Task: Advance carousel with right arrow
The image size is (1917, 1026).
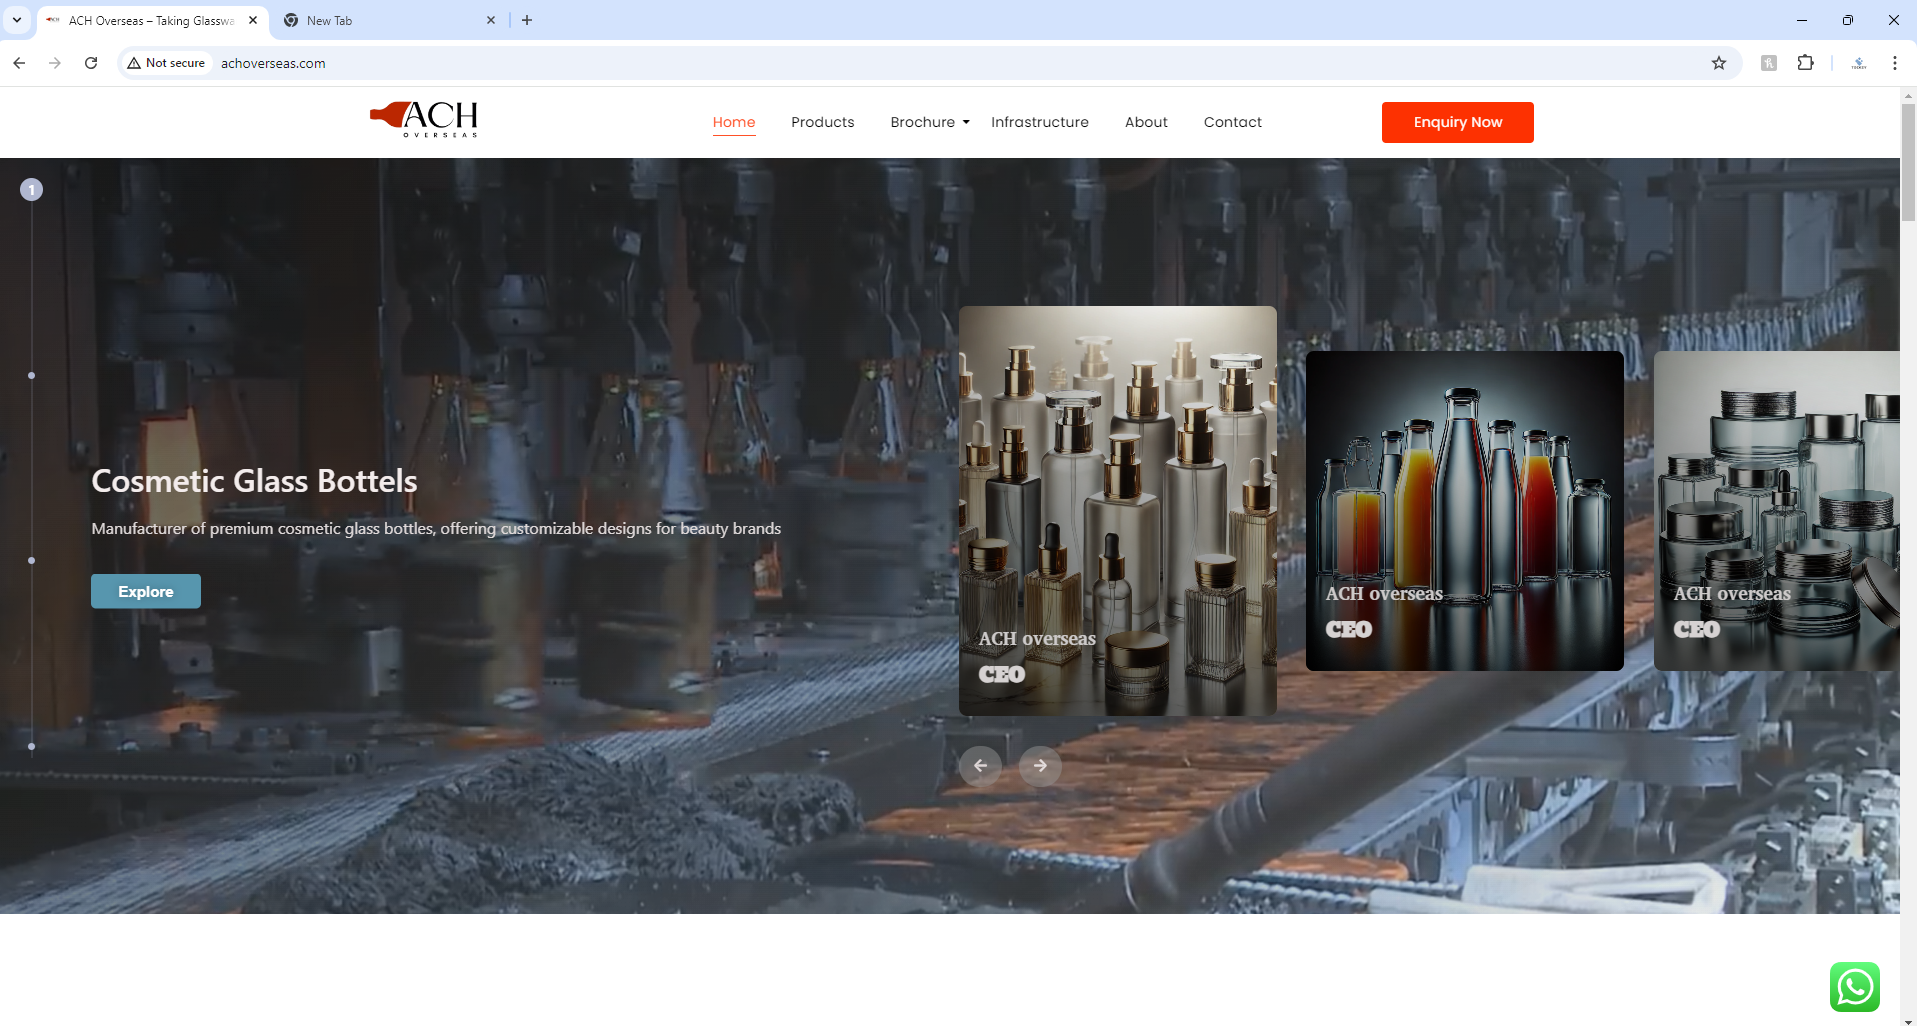Action: click(x=1040, y=765)
